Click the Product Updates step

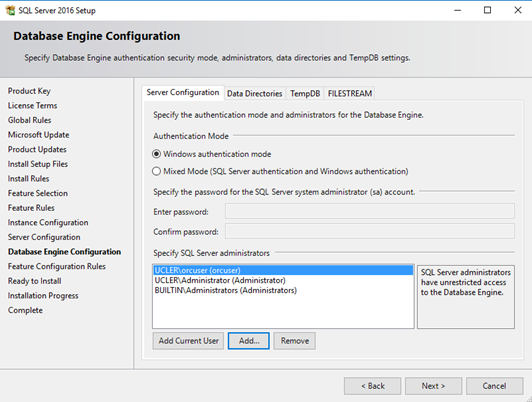click(37, 149)
